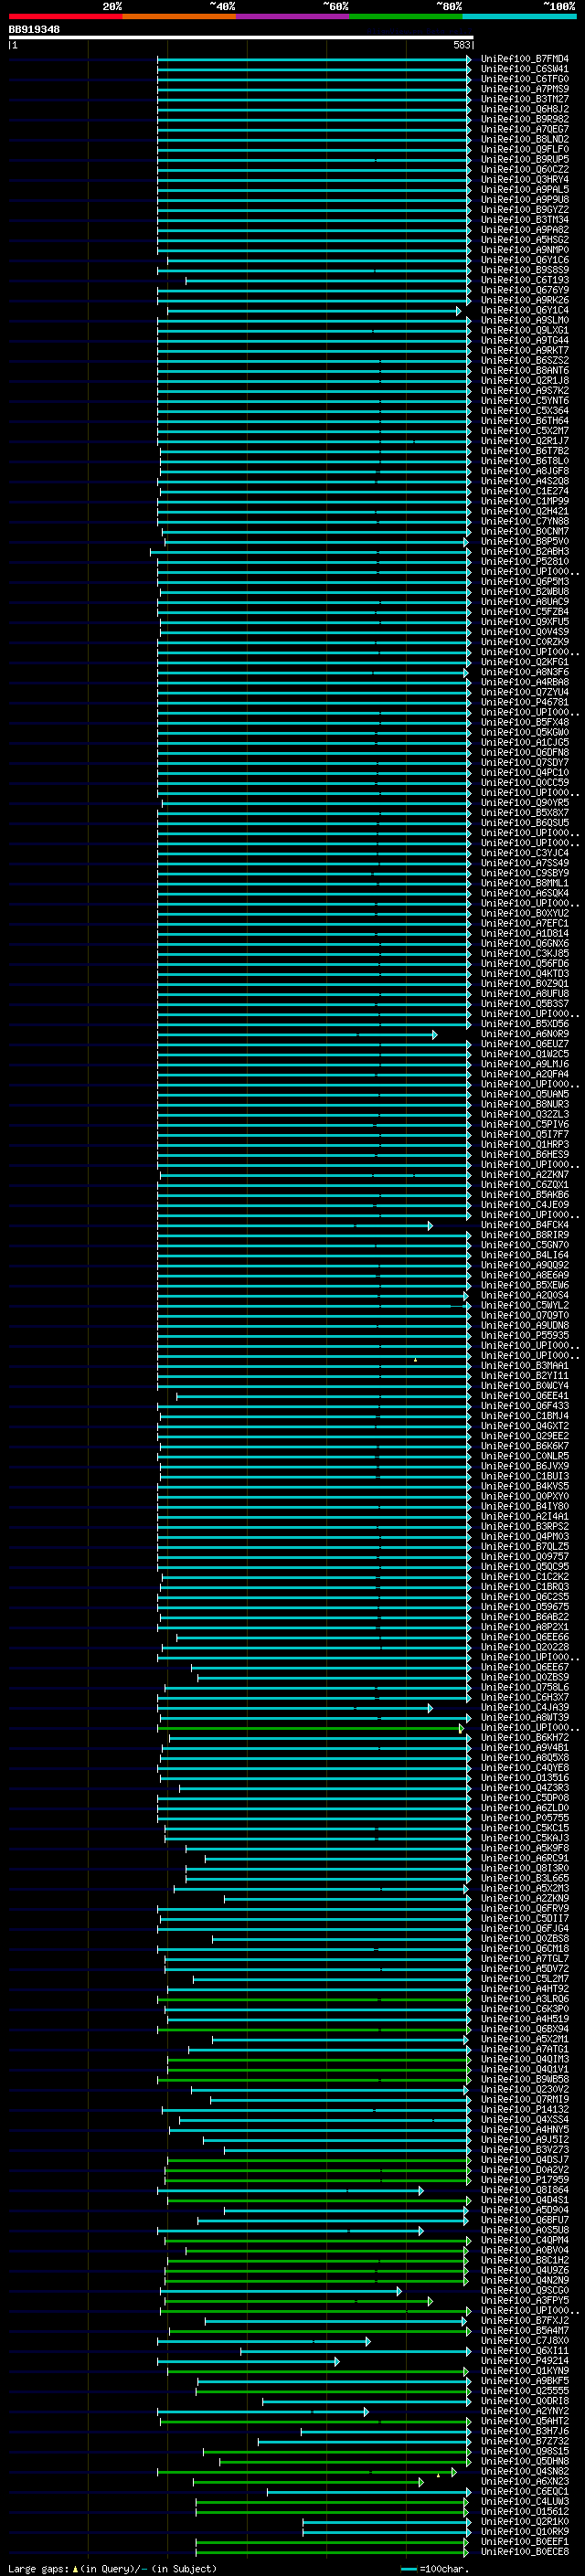585x2576 pixels.
Task: Pick the UniRef100_B6K6K7 label
Action: point(525,1446)
